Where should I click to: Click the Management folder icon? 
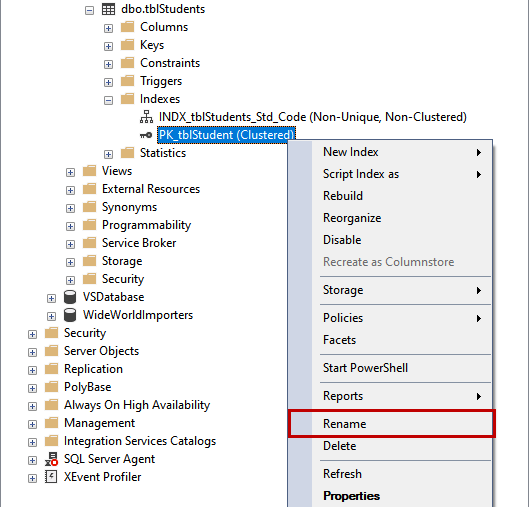51,423
